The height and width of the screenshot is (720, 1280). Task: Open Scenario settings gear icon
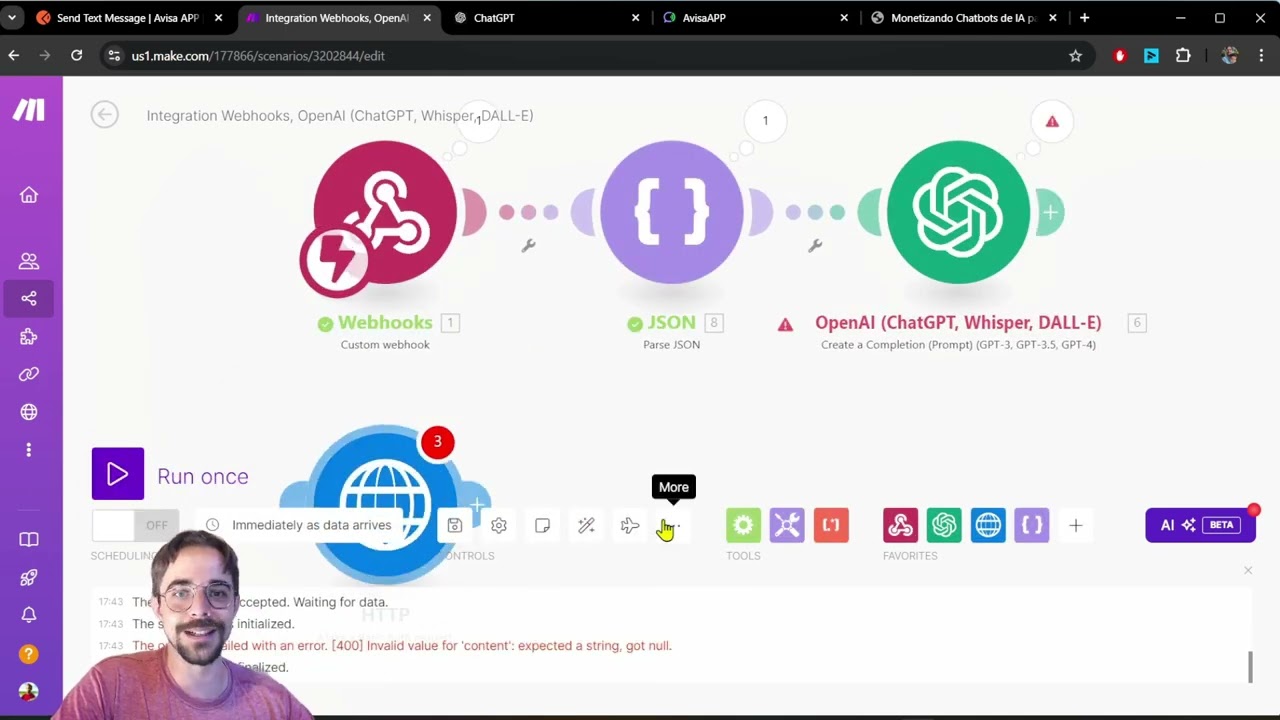pos(499,525)
